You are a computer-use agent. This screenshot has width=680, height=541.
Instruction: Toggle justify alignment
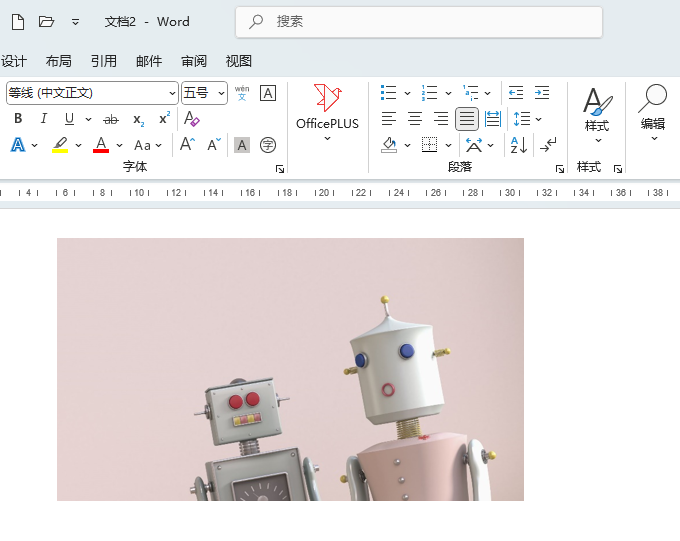click(x=467, y=119)
